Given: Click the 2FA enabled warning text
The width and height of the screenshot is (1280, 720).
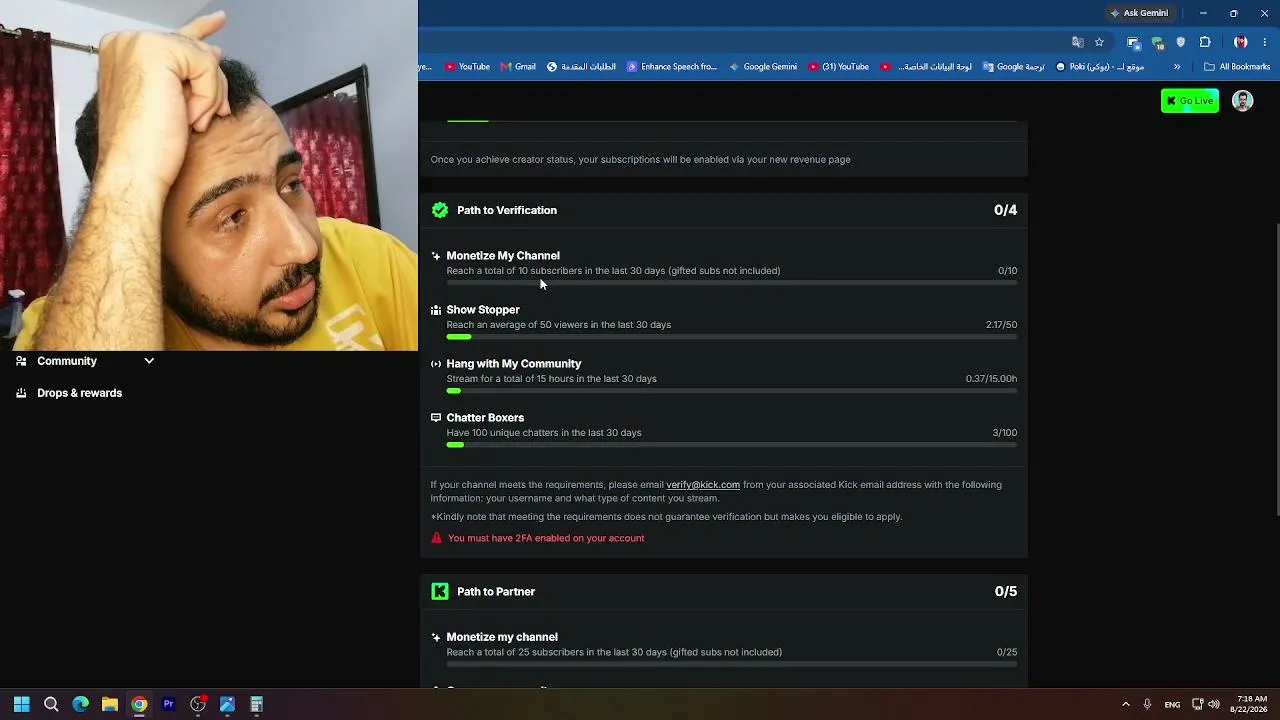Looking at the screenshot, I should click(x=546, y=538).
